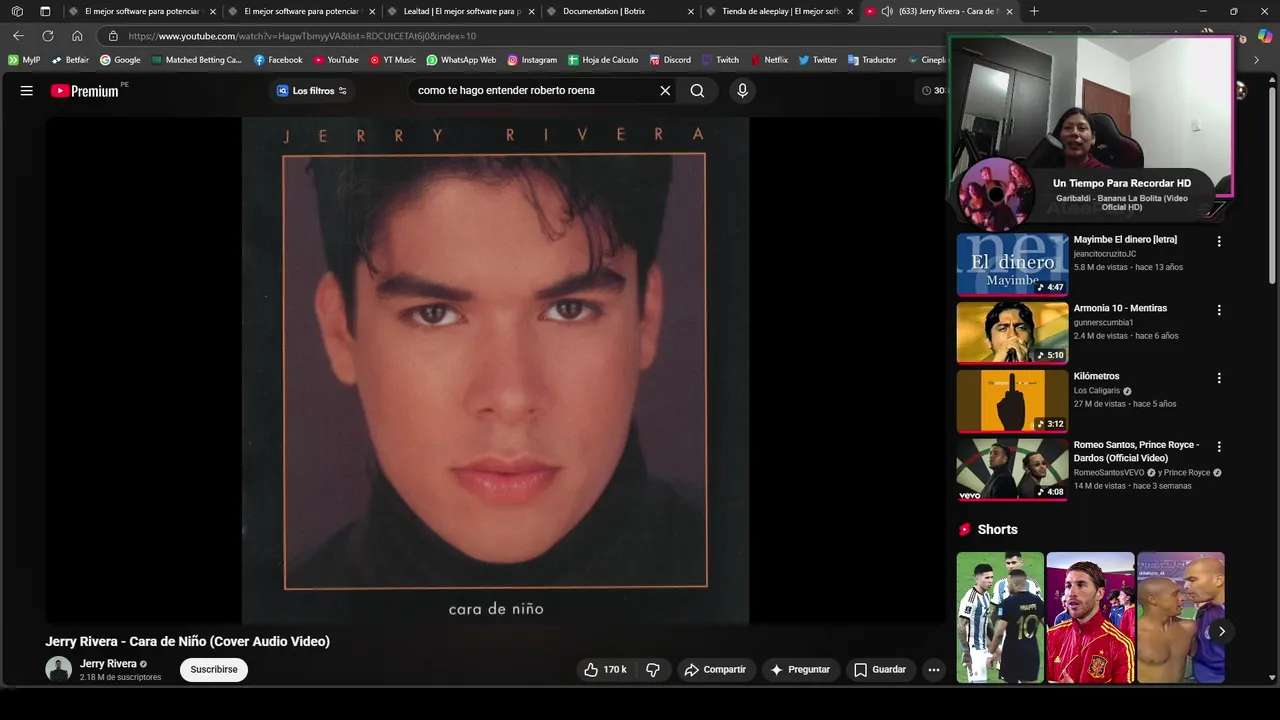The width and height of the screenshot is (1280, 720).
Task: Open the Twitch bookmark
Action: (721, 60)
